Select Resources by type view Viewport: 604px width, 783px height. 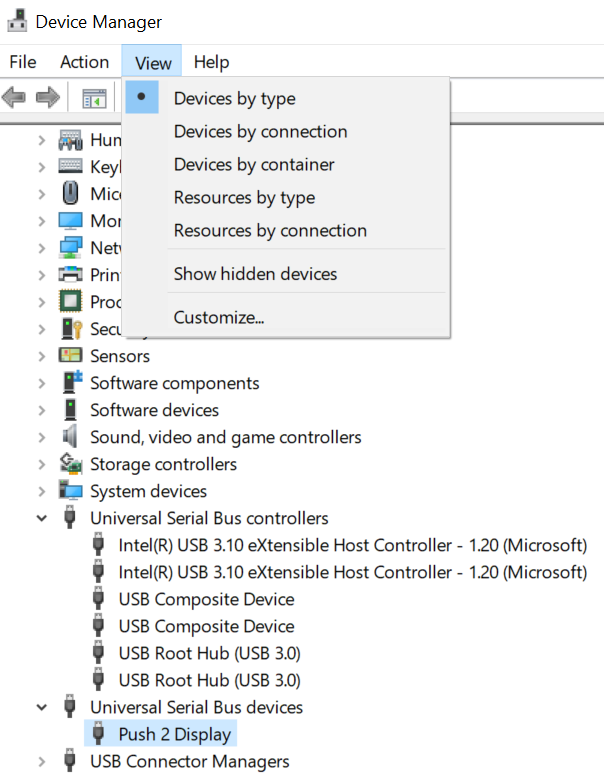[x=244, y=197]
